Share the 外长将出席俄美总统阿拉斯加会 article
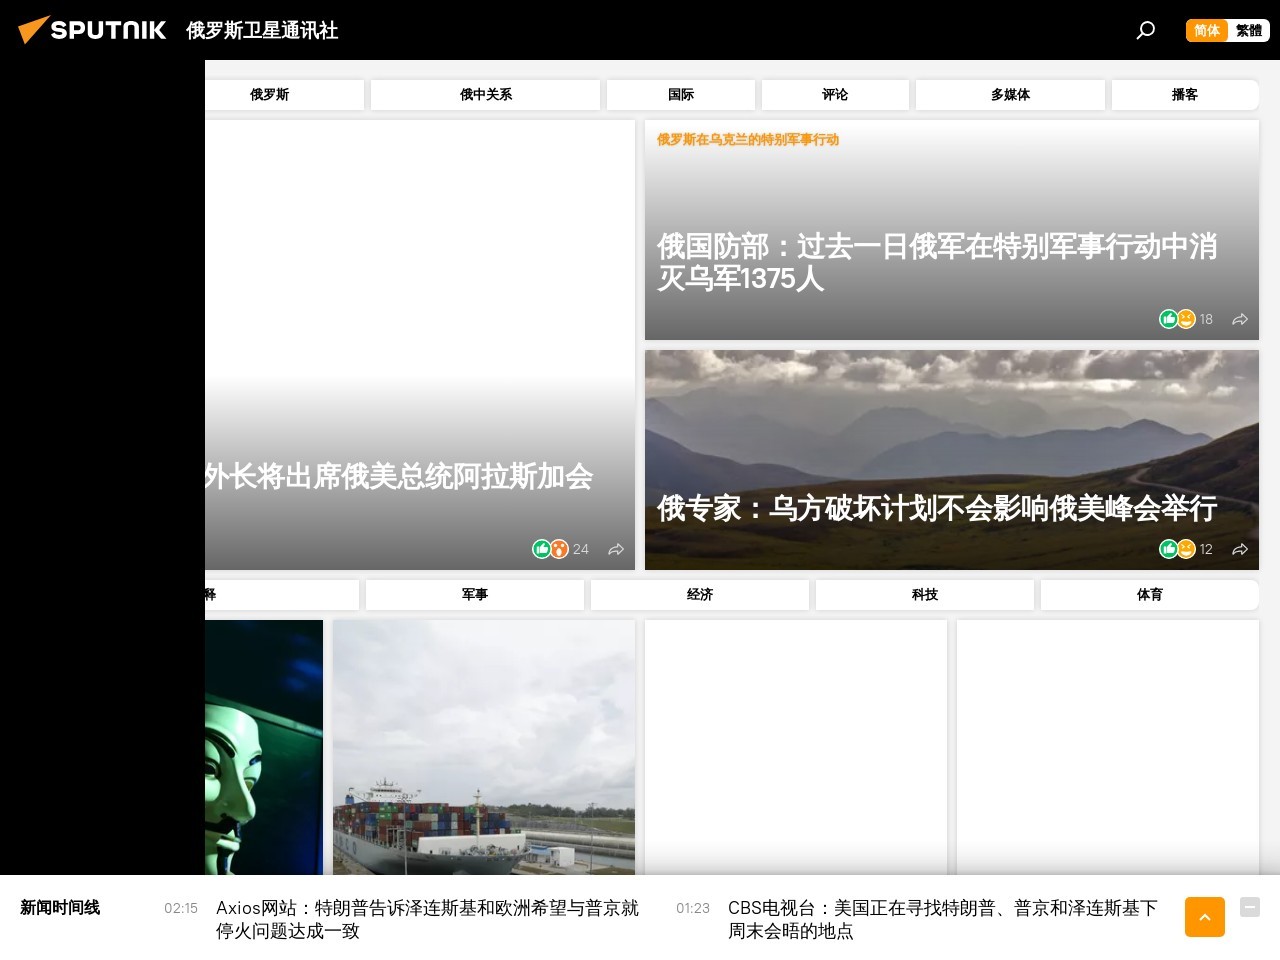This screenshot has height=960, width=1280. point(616,549)
